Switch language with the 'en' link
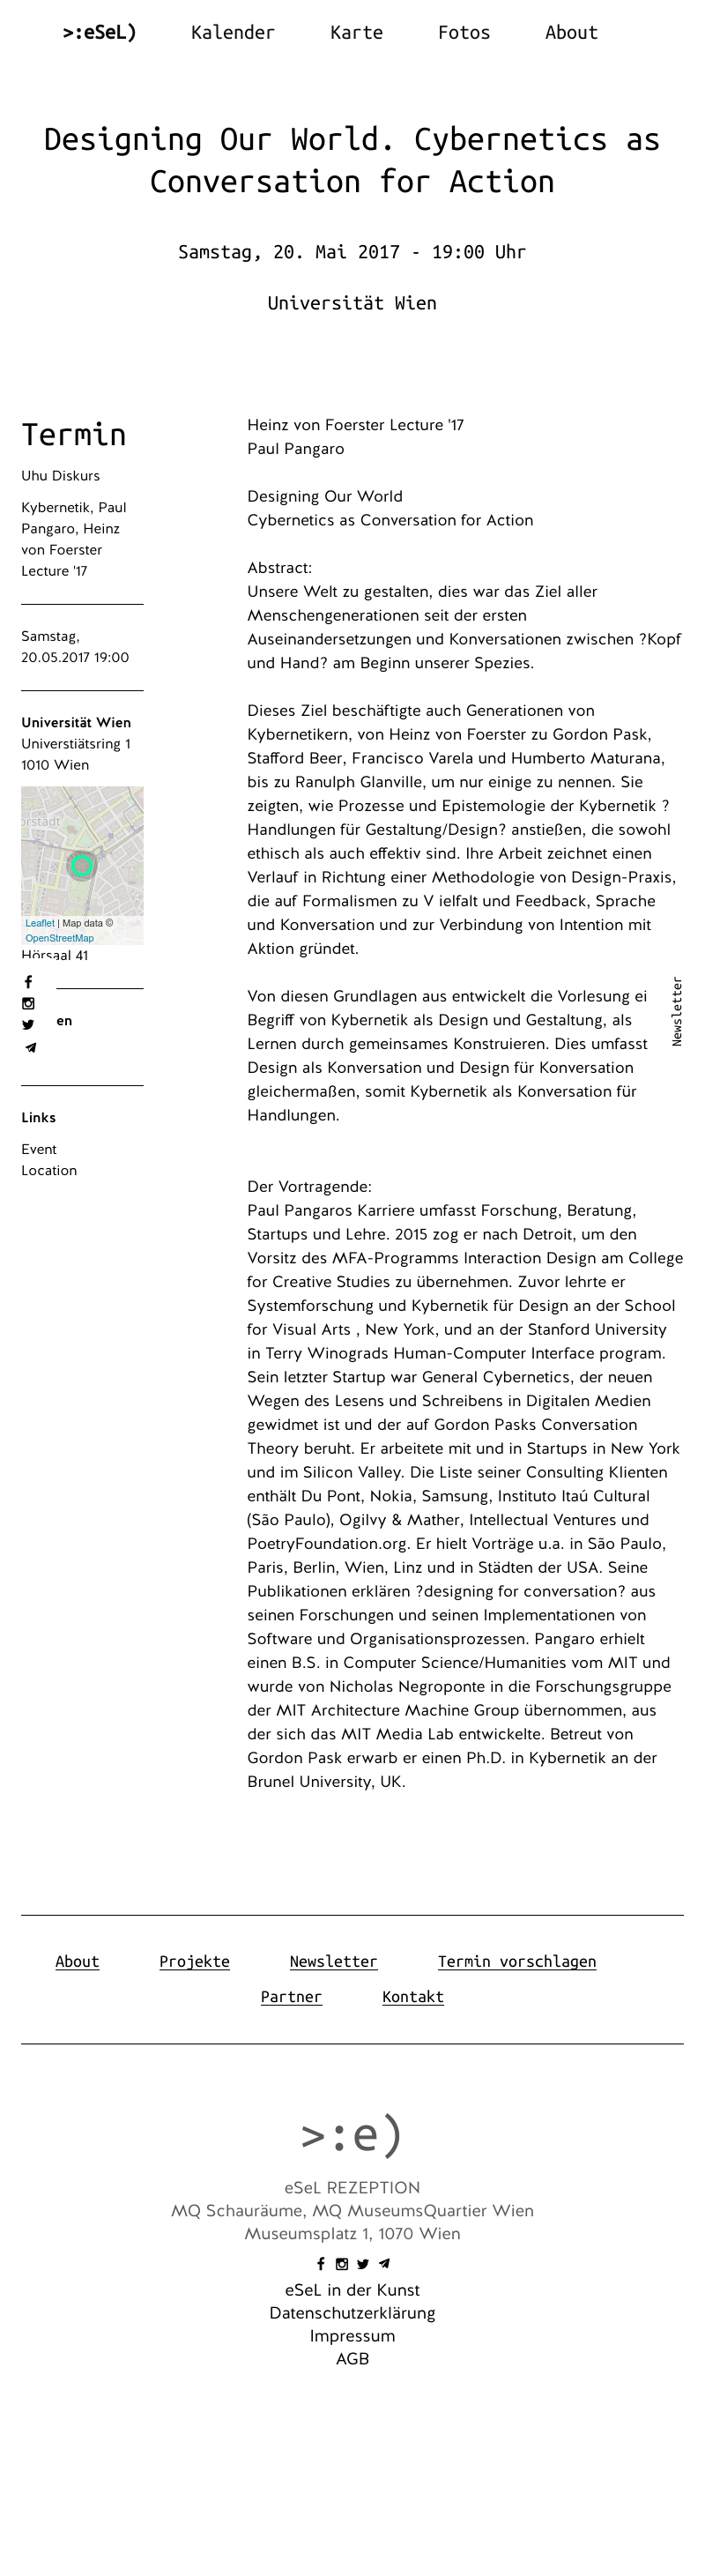The image size is (705, 2576). coord(64,1021)
